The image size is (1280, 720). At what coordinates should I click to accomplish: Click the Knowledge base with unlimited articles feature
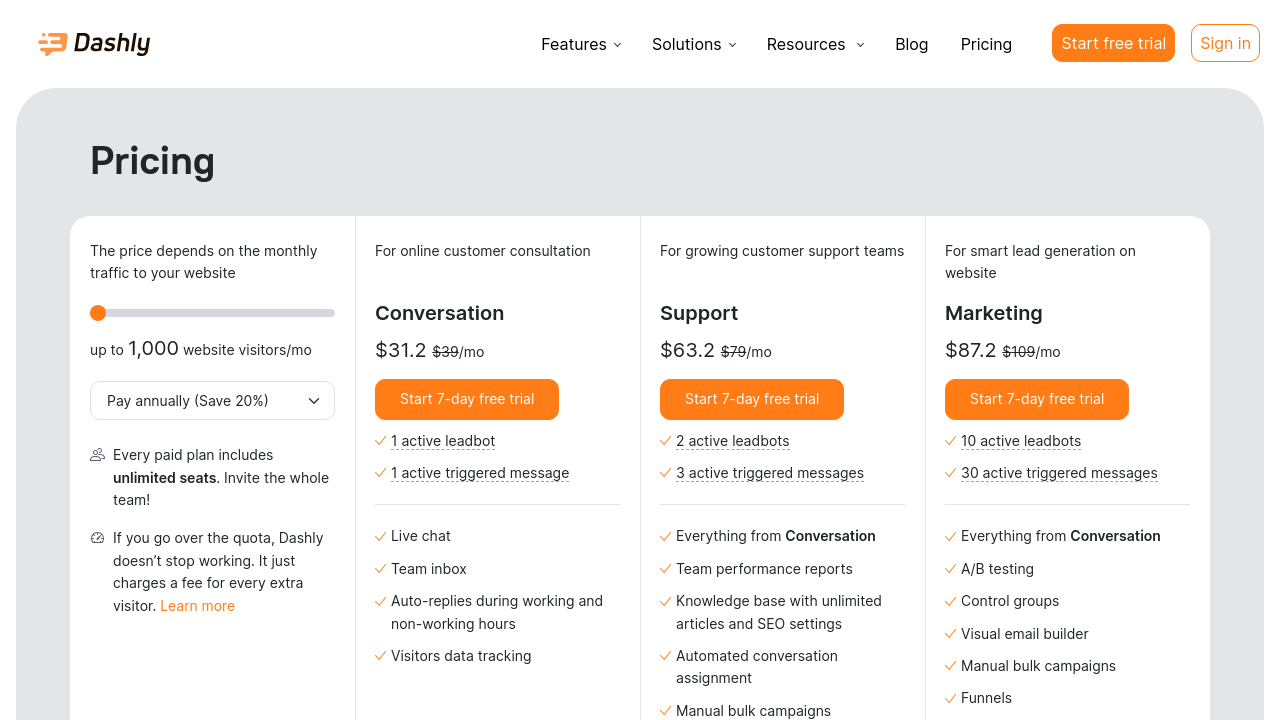click(x=779, y=612)
